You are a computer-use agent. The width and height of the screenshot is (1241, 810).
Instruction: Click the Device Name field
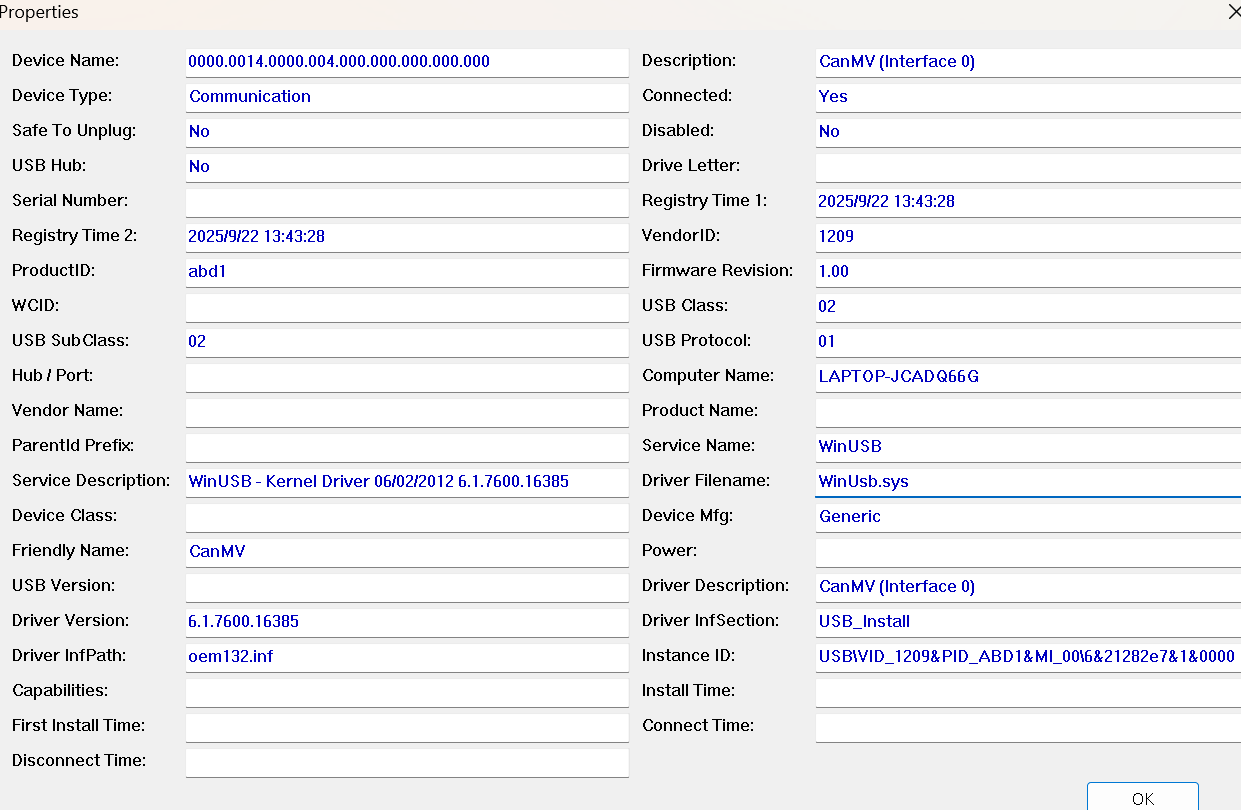pyautogui.click(x=406, y=62)
